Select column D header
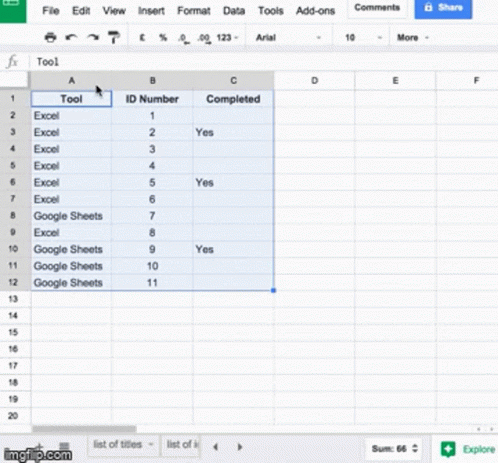The image size is (498, 463). tap(314, 81)
